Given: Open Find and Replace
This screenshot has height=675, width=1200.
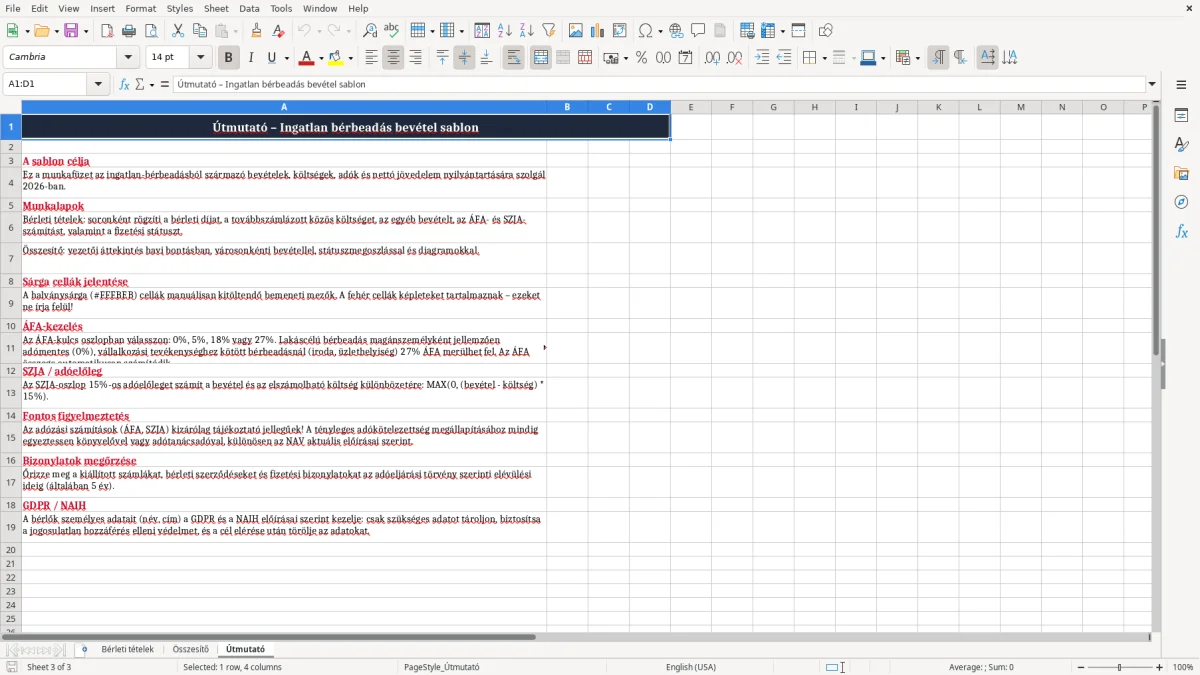Looking at the screenshot, I should pos(370,31).
